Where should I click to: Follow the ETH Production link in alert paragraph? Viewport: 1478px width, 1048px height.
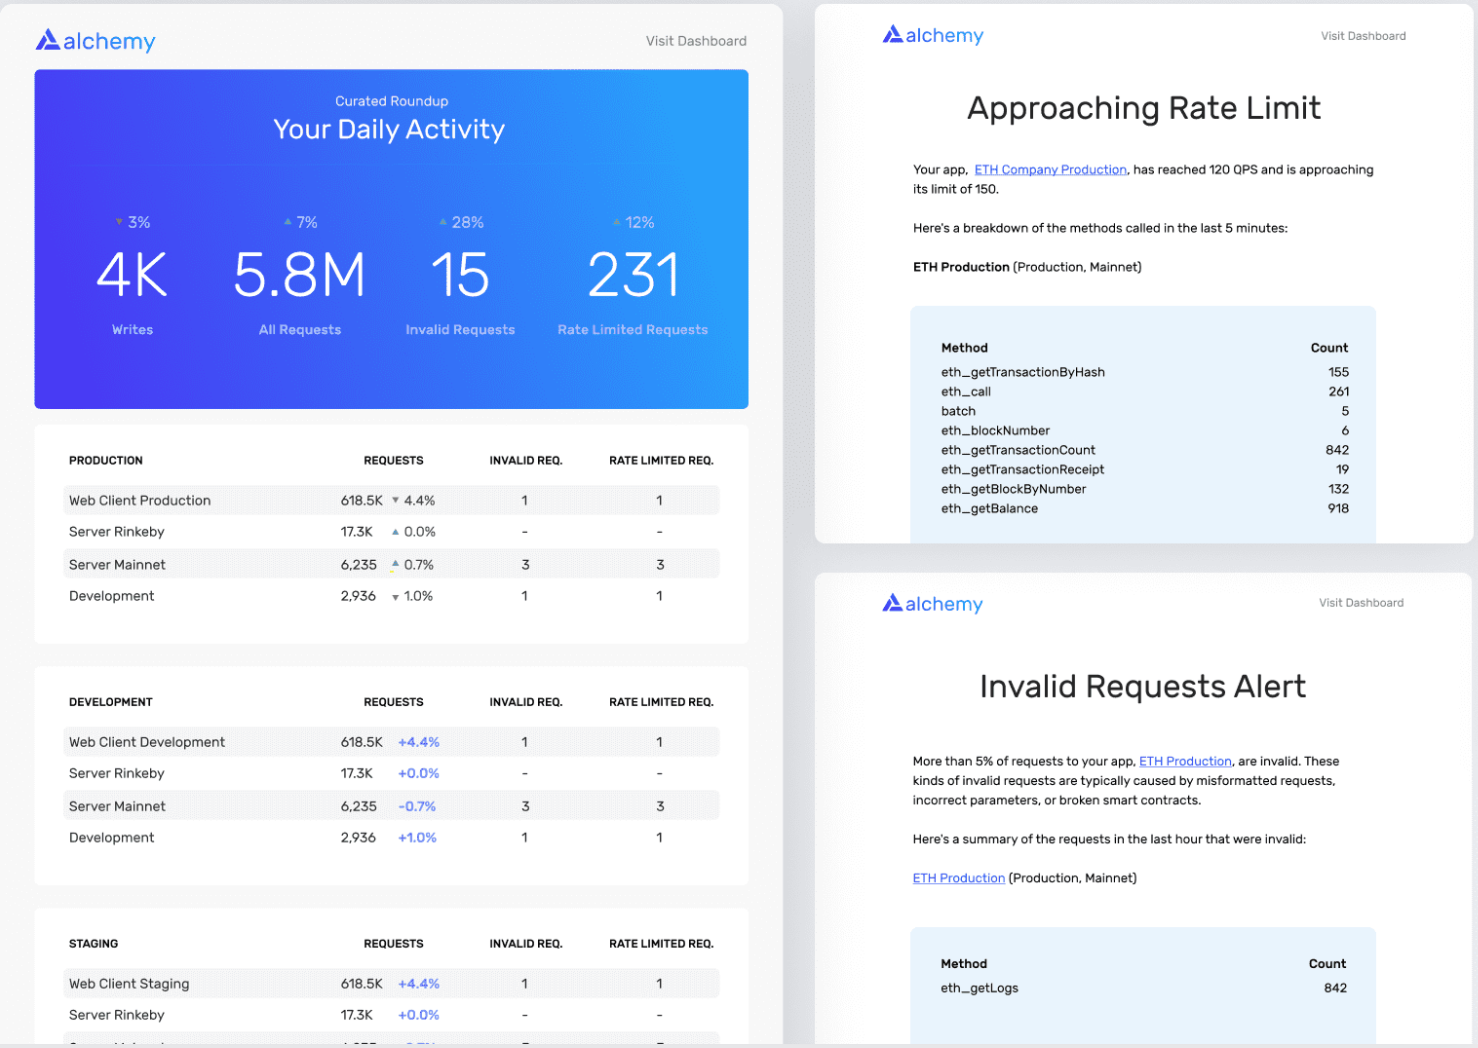(x=1185, y=761)
